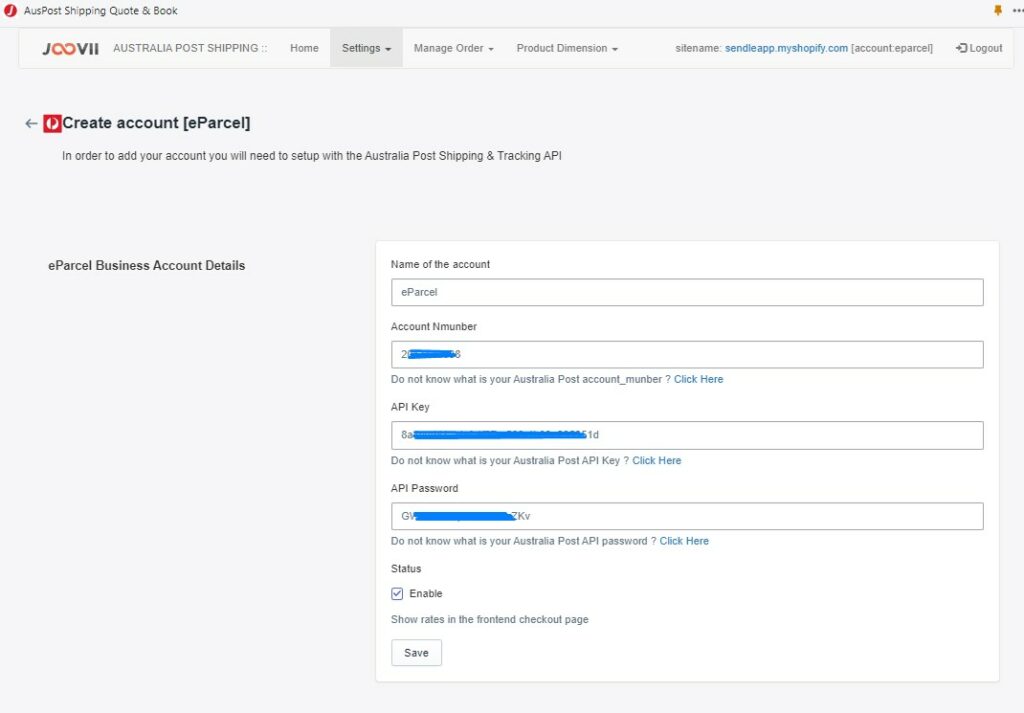Click the Create account [eParcel] heading
Screen dimensions: 1024x713
click(156, 123)
